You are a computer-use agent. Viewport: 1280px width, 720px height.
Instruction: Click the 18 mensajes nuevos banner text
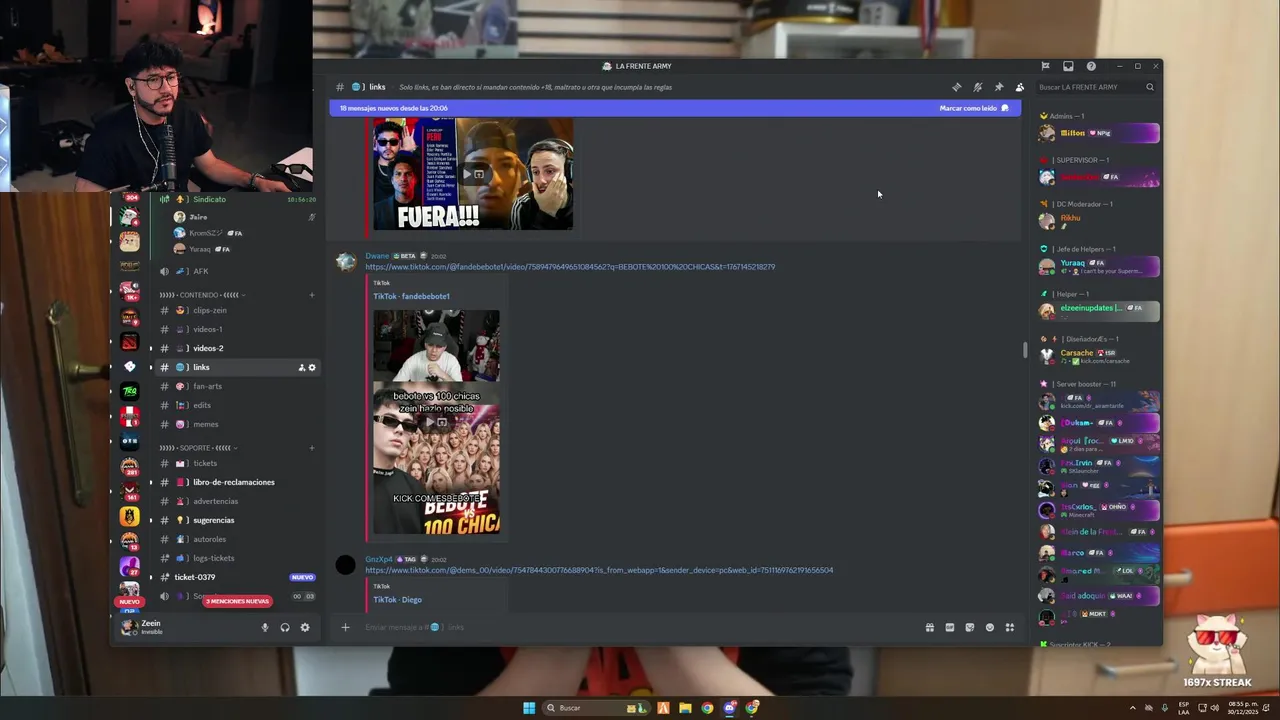(394, 108)
